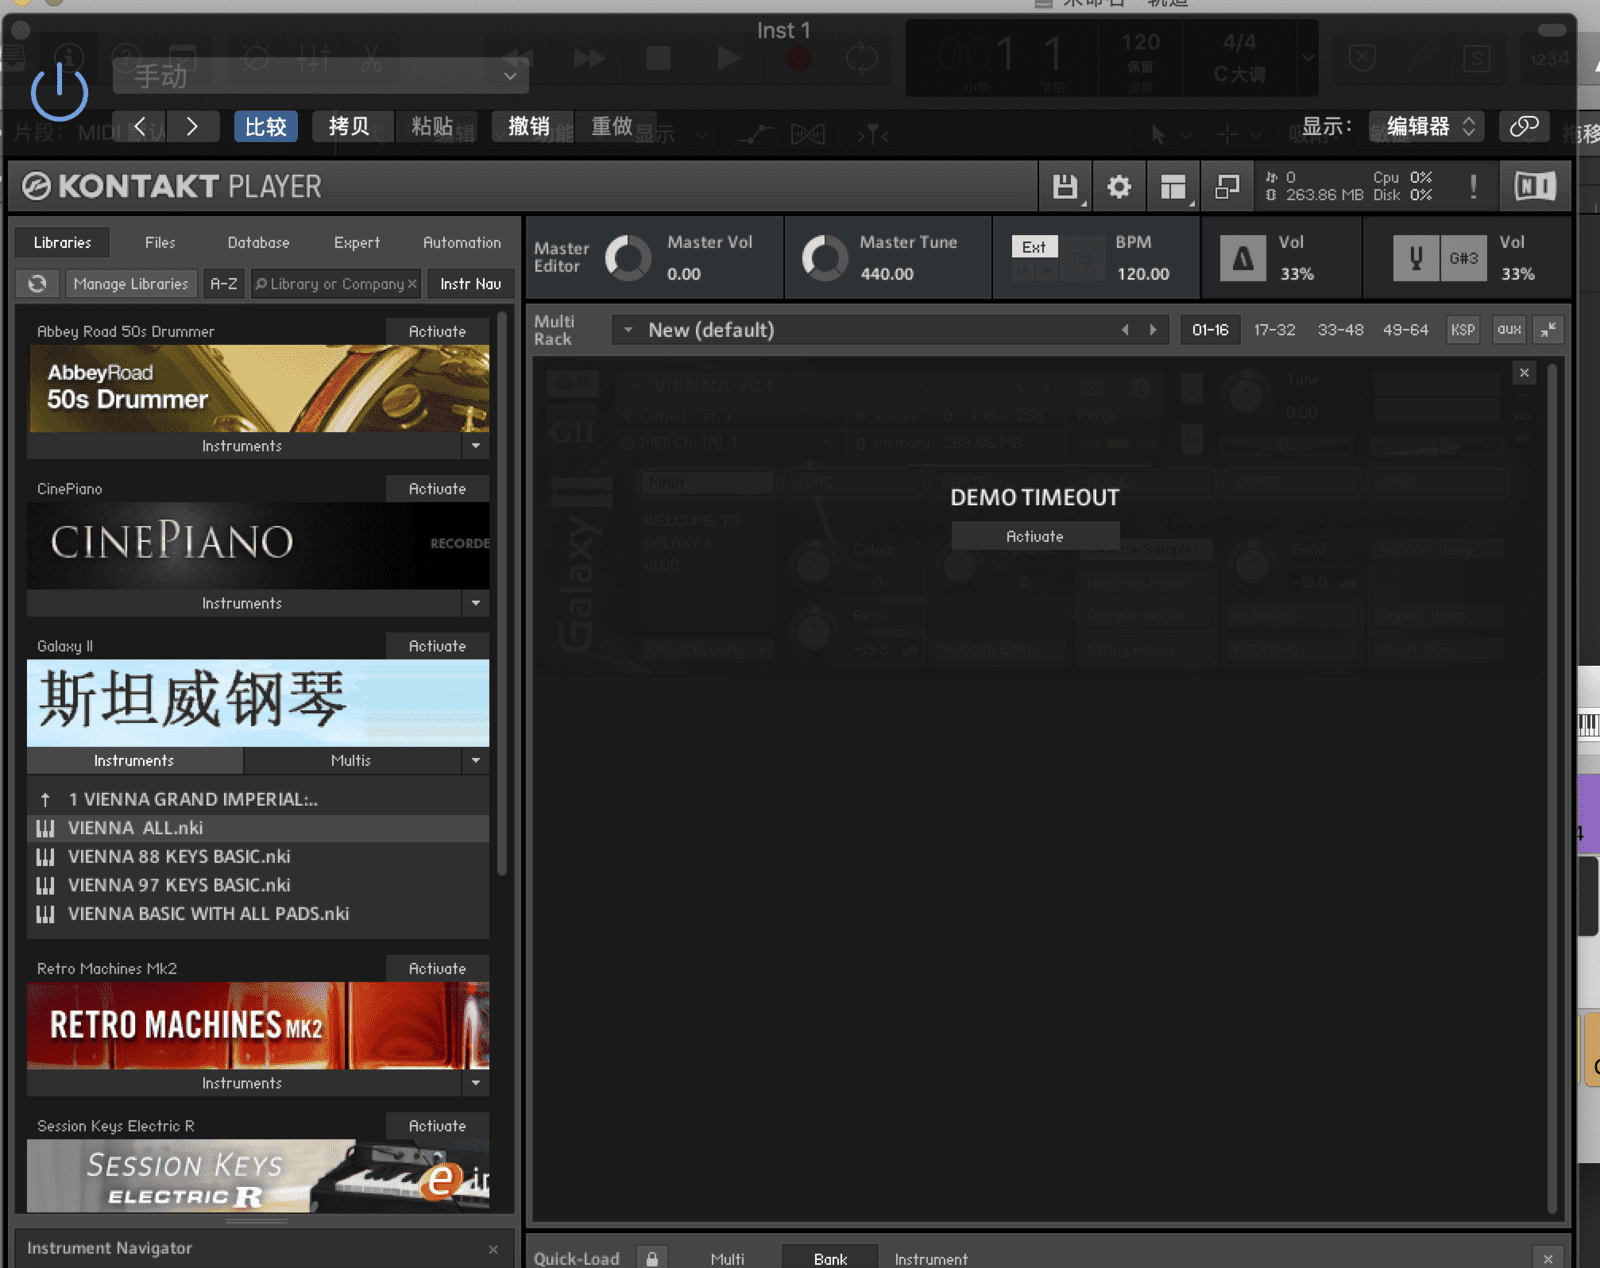Toggle A-Z library sorting

click(224, 284)
